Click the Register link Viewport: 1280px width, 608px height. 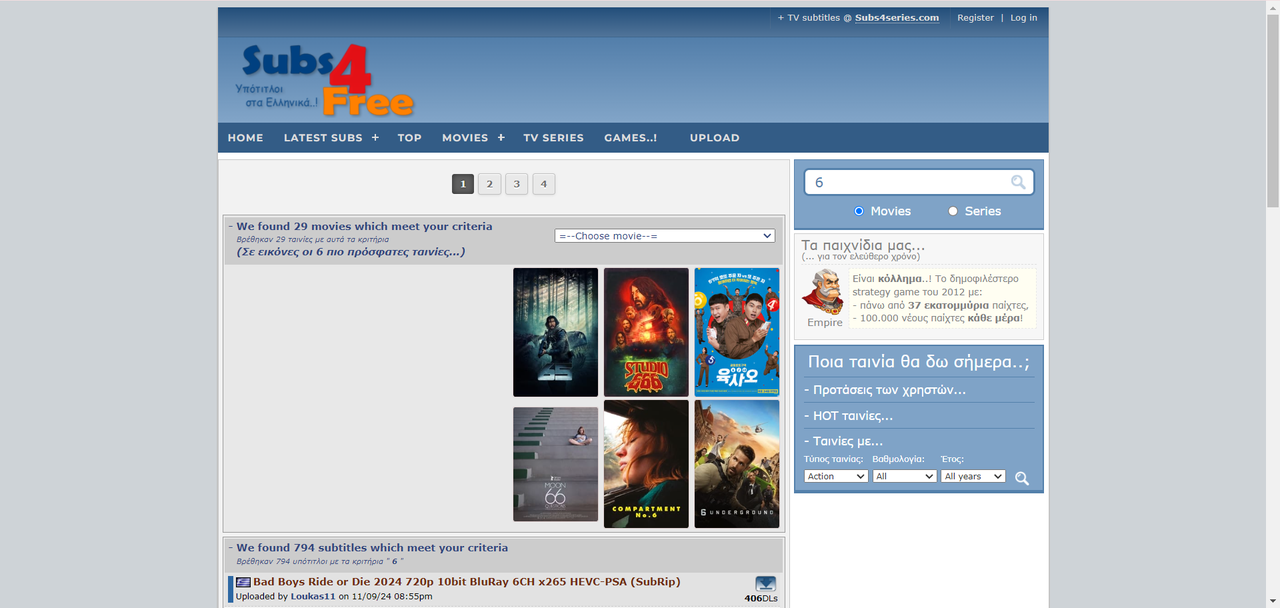975,18
